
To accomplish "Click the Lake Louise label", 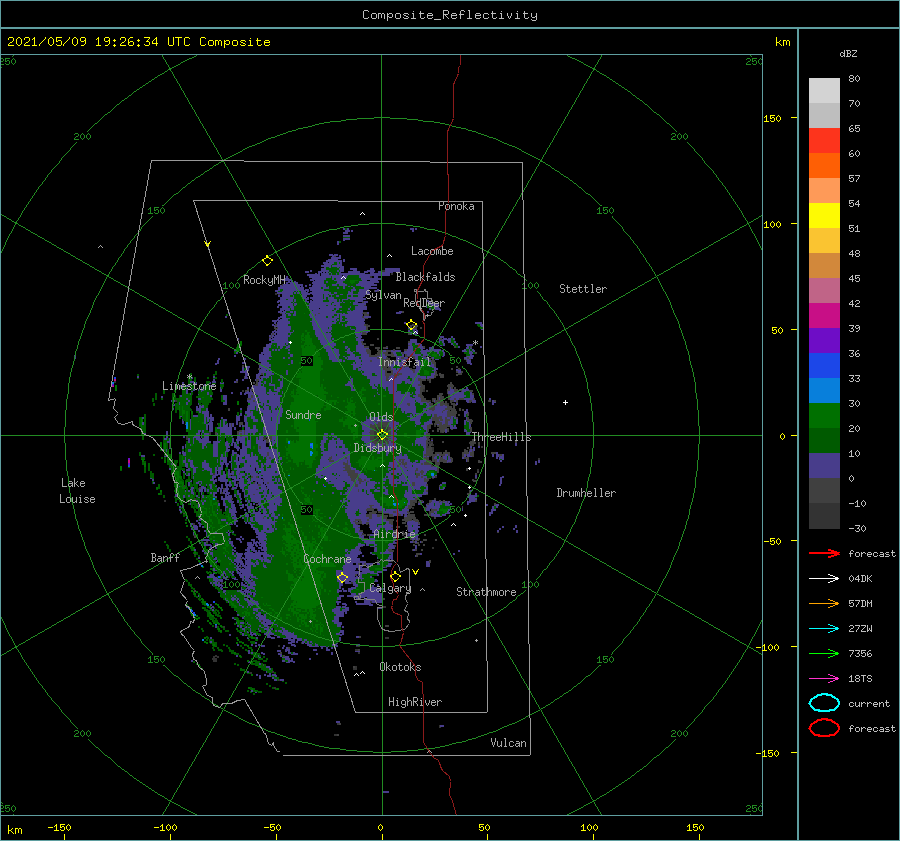I will (77, 491).
